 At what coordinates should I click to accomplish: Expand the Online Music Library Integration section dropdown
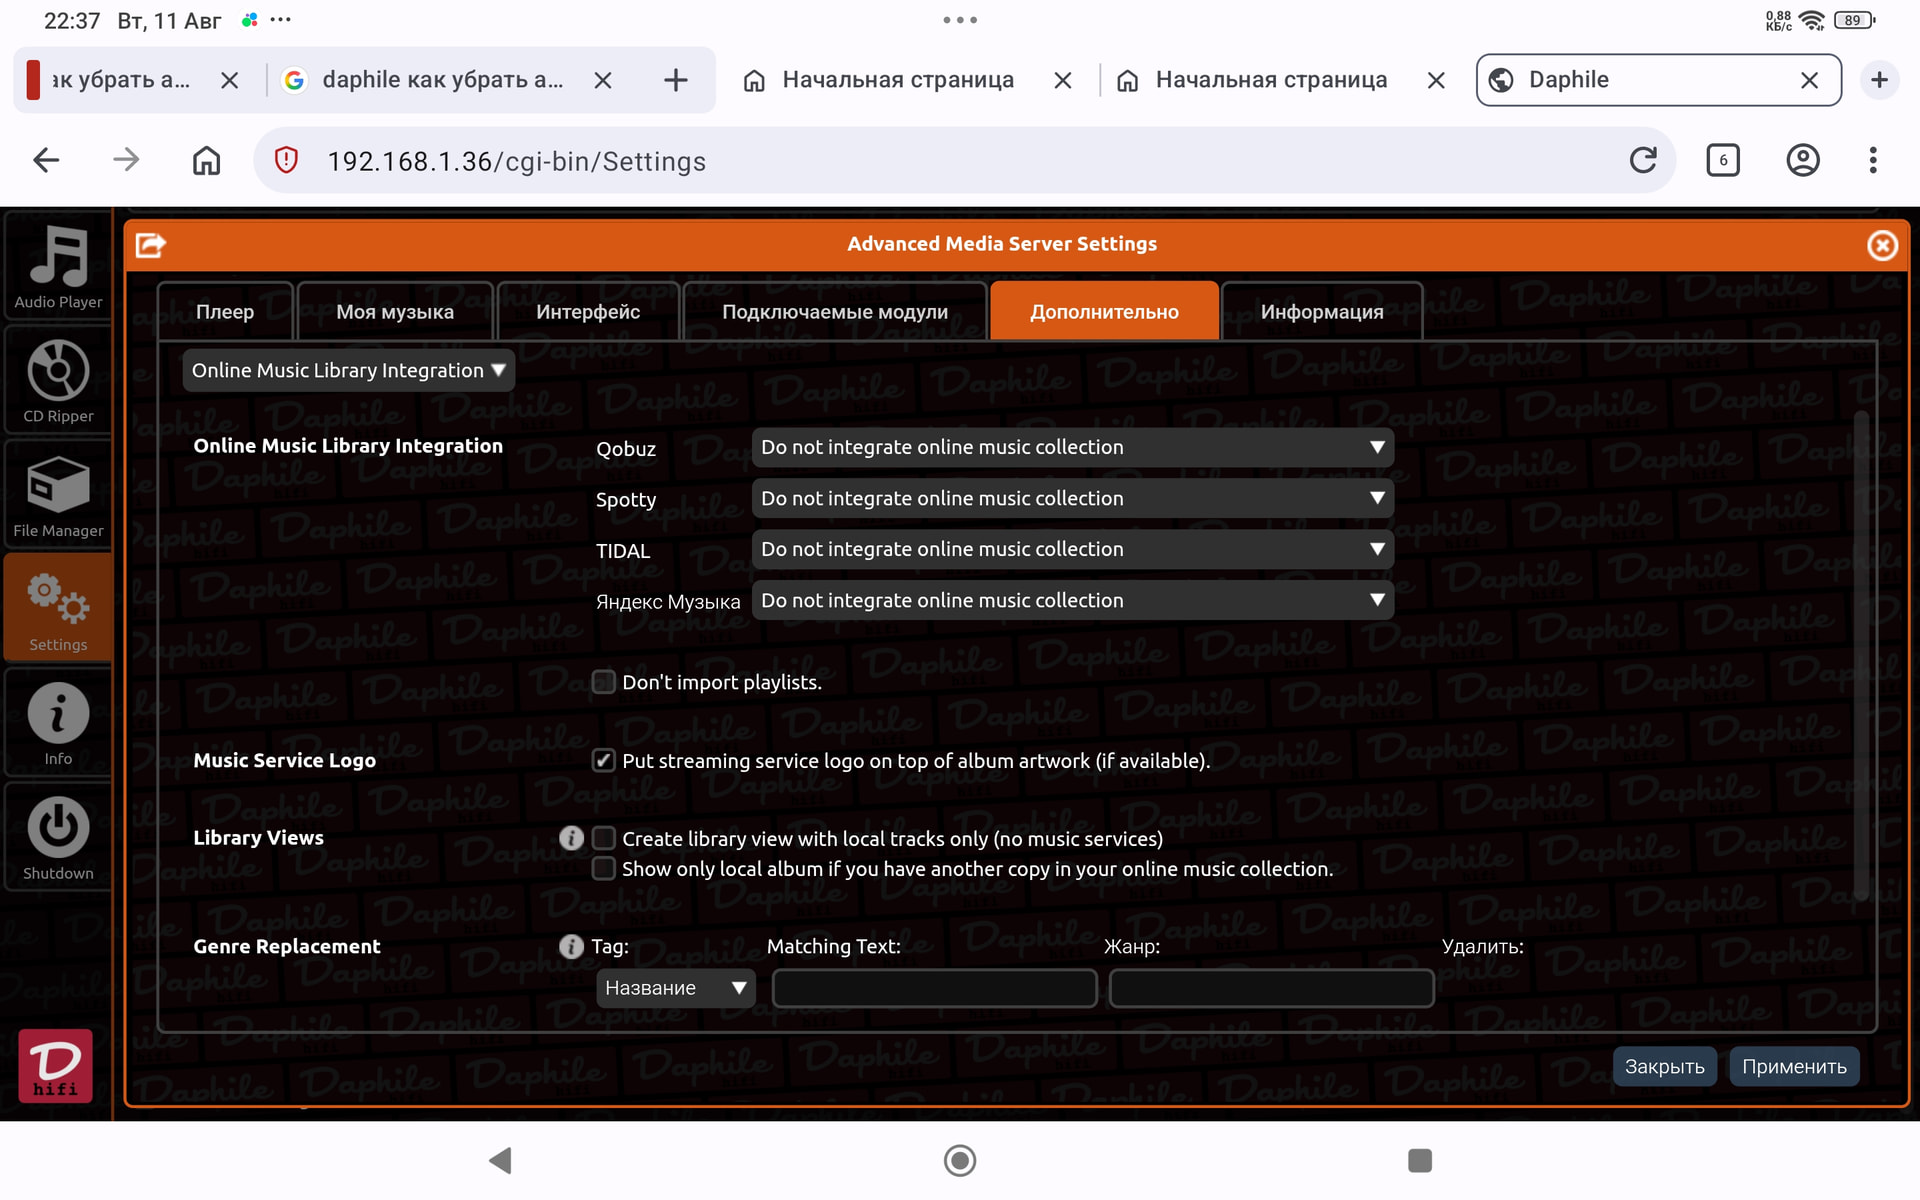[x=348, y=370]
